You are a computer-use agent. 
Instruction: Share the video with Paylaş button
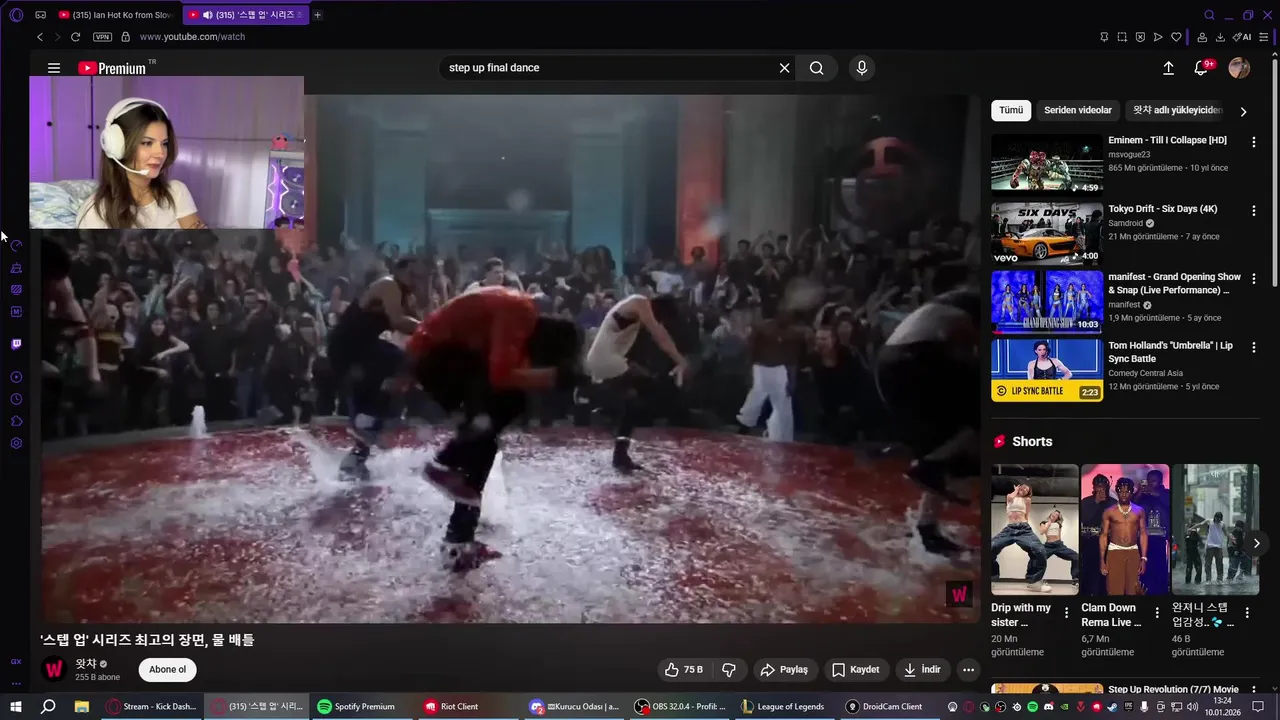[784, 670]
